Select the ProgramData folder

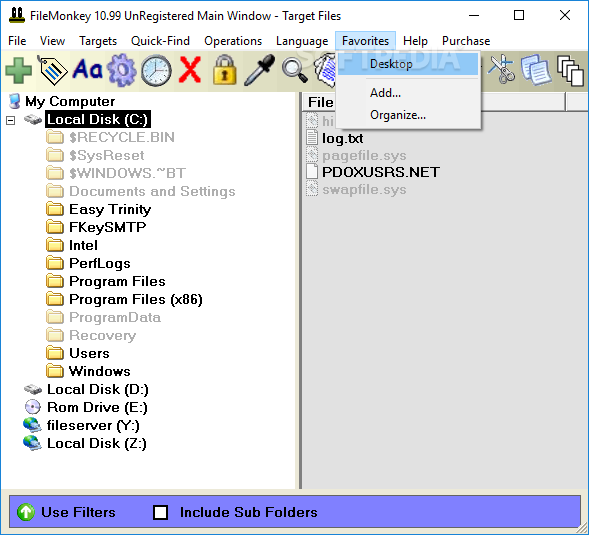[115, 317]
